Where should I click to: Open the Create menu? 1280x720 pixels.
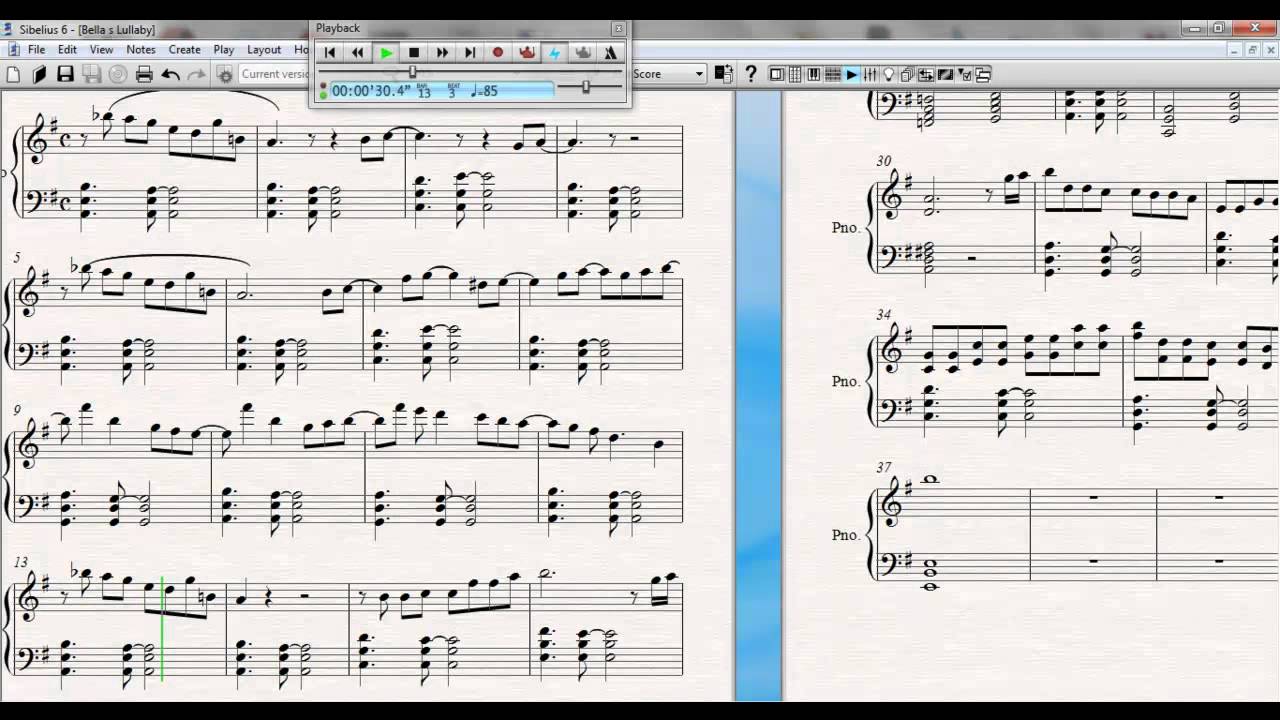click(185, 49)
